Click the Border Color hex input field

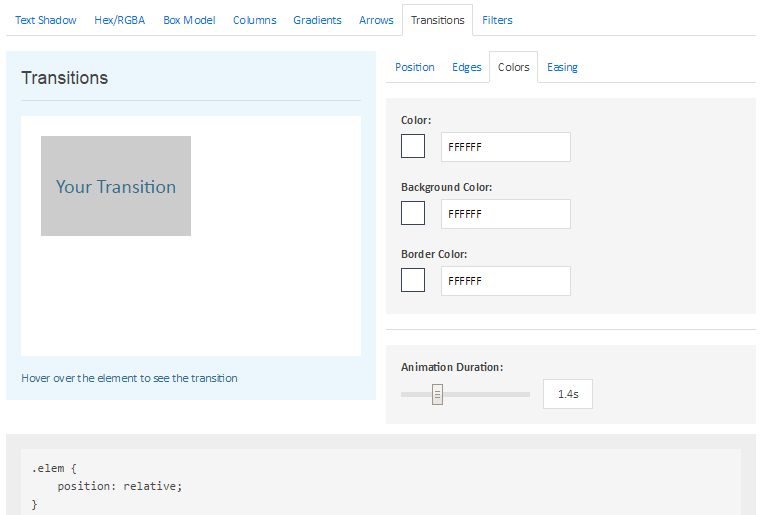click(506, 281)
